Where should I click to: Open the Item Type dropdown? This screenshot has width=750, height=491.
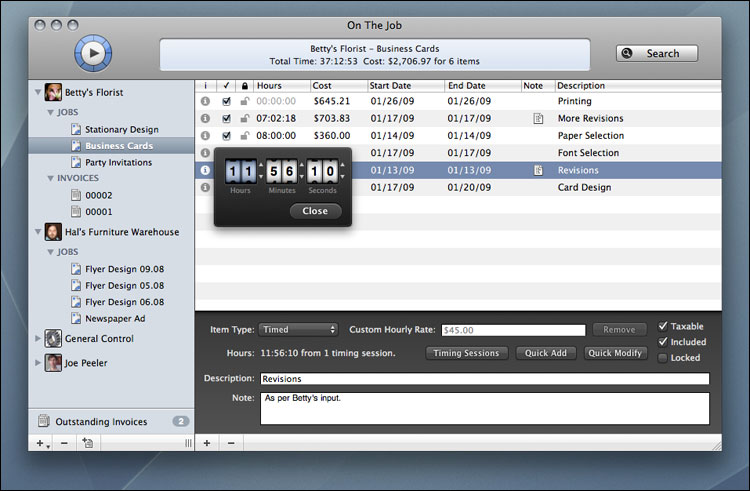pyautogui.click(x=298, y=329)
